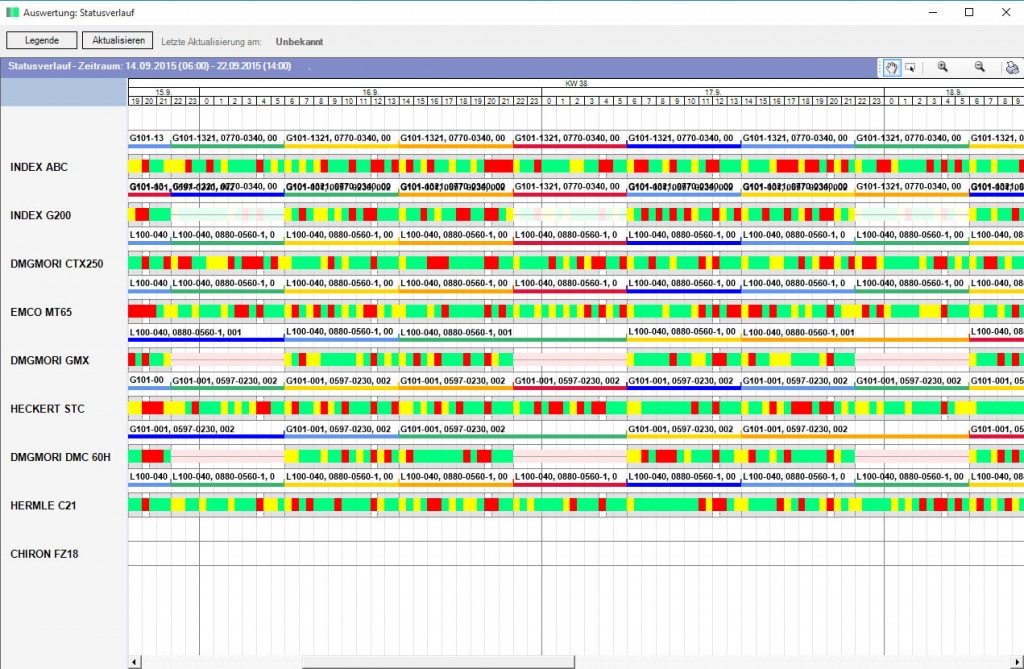Select the INDEX ABC machine row label

39,167
